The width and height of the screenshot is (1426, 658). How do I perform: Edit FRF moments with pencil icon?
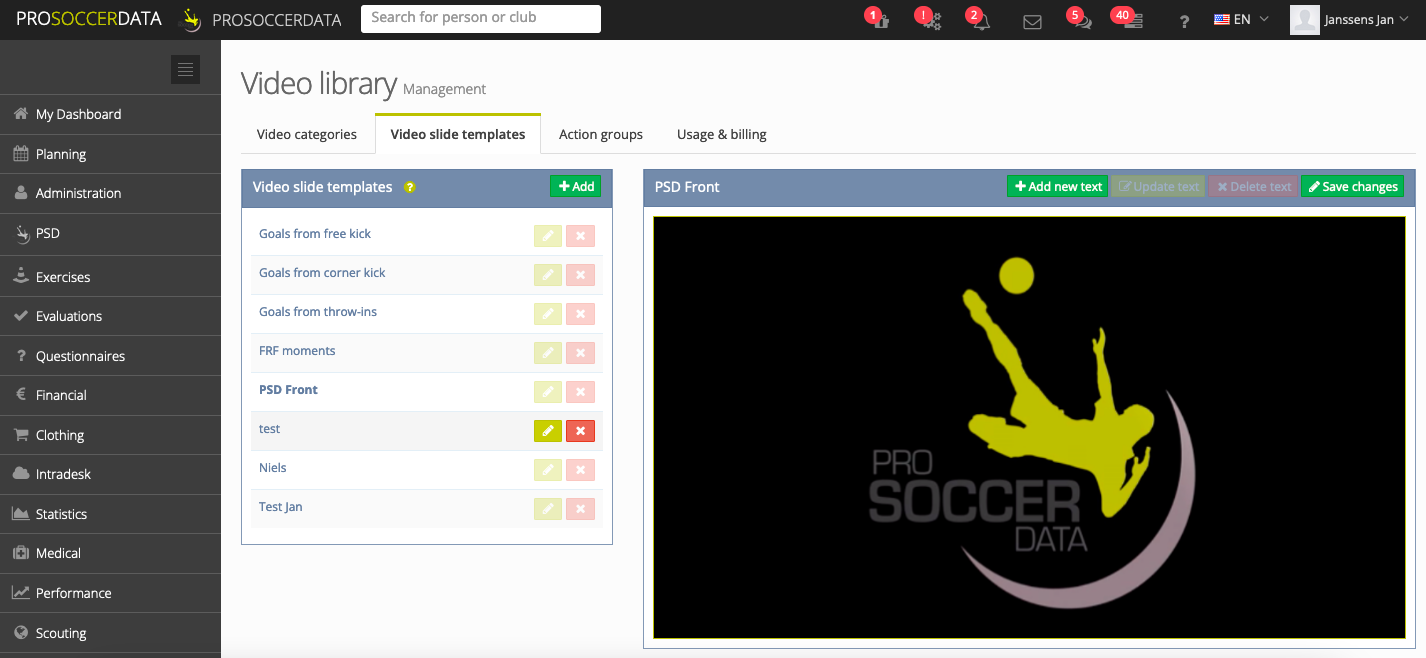[548, 353]
